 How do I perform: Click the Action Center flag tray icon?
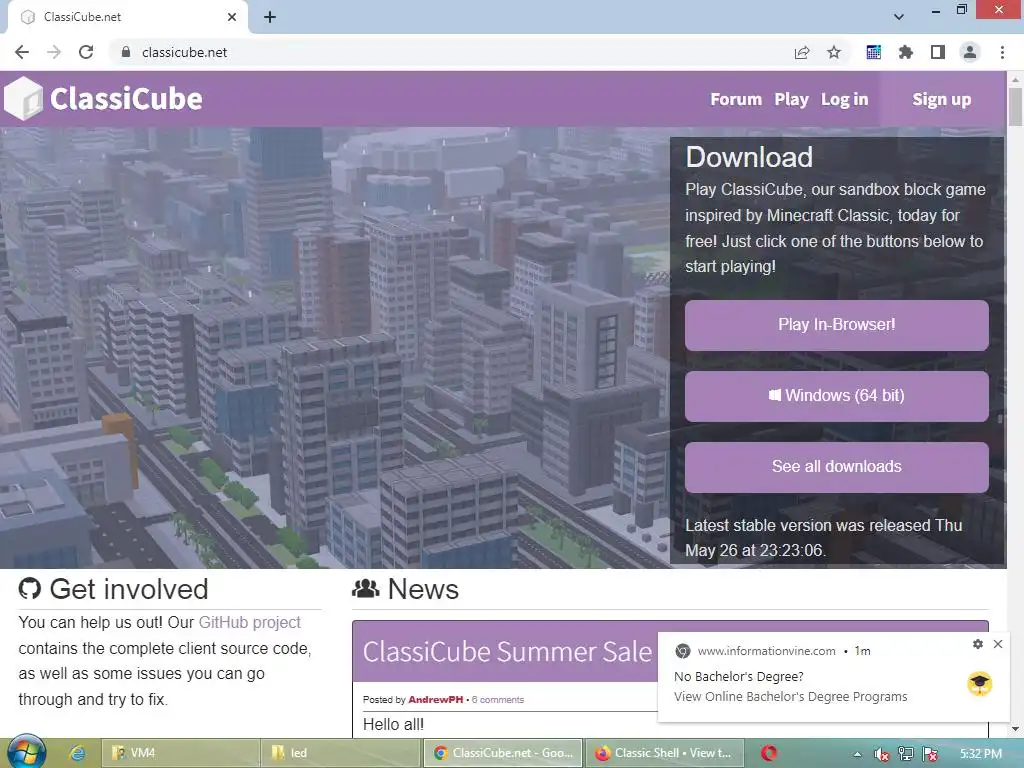point(931,754)
